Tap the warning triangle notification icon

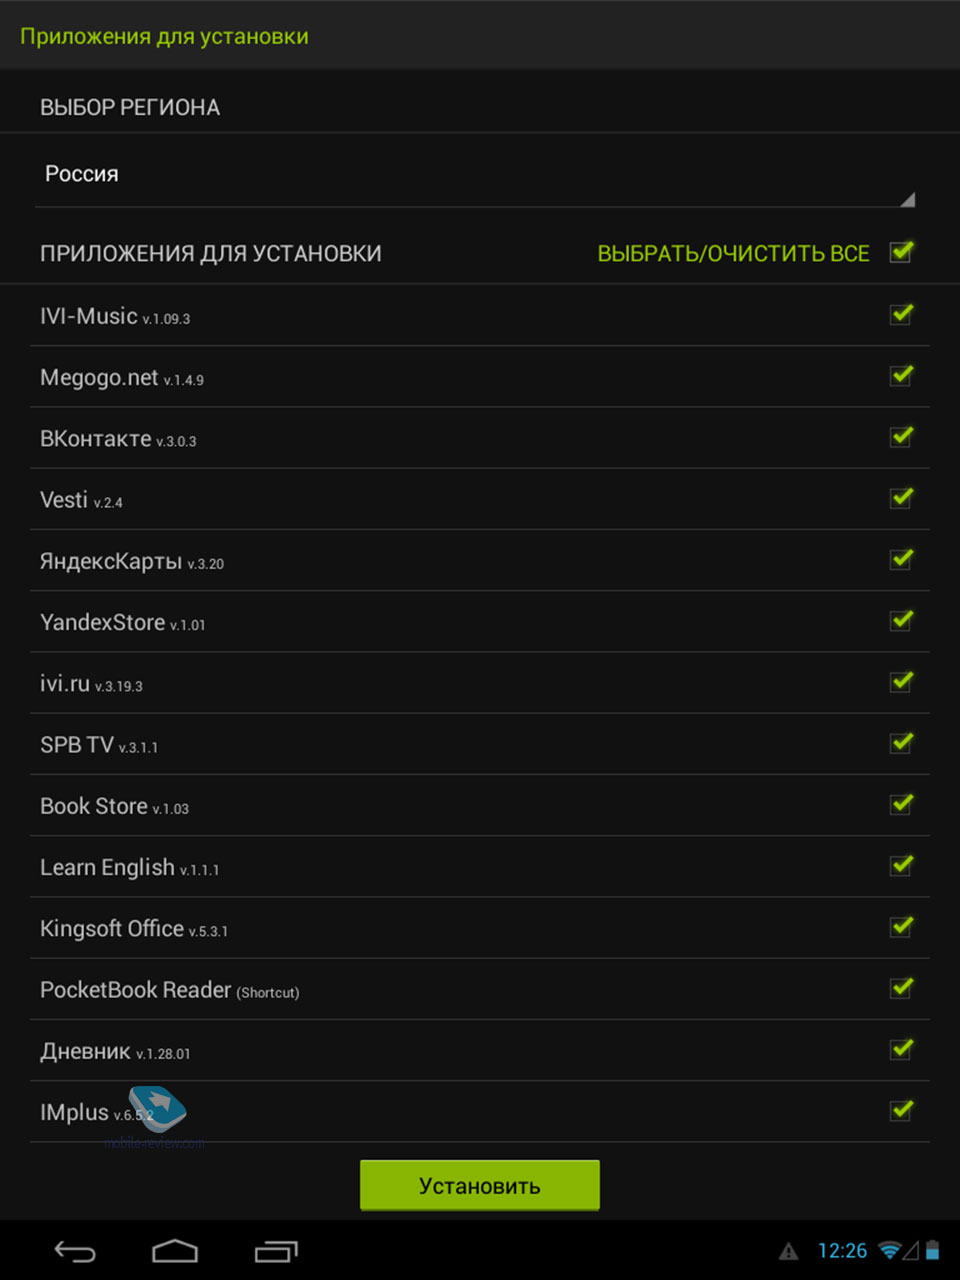pyautogui.click(x=789, y=1251)
